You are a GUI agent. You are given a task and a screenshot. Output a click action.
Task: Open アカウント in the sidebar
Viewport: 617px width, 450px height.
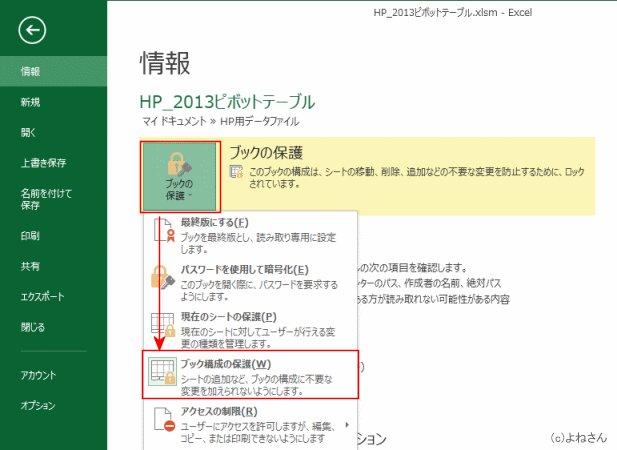point(54,375)
